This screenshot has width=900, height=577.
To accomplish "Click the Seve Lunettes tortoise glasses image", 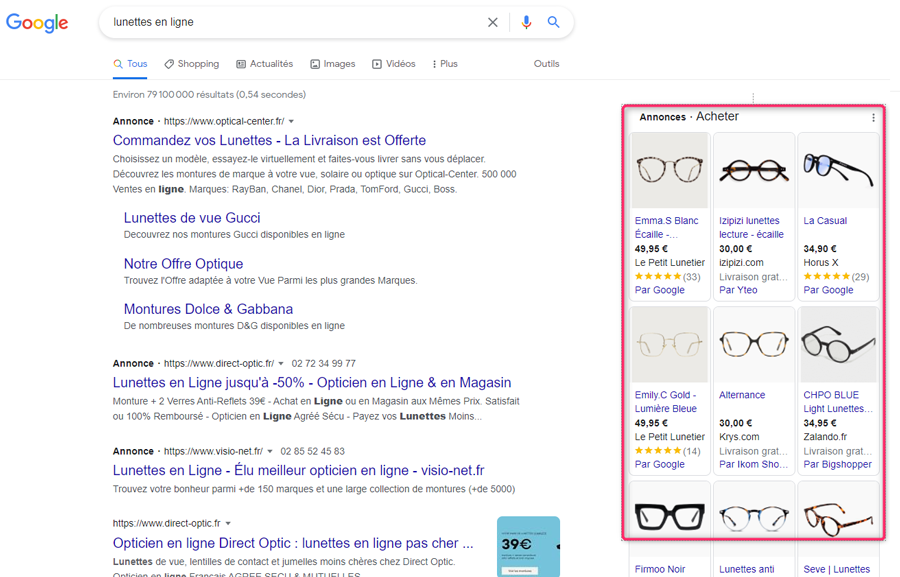I will tap(838, 518).
